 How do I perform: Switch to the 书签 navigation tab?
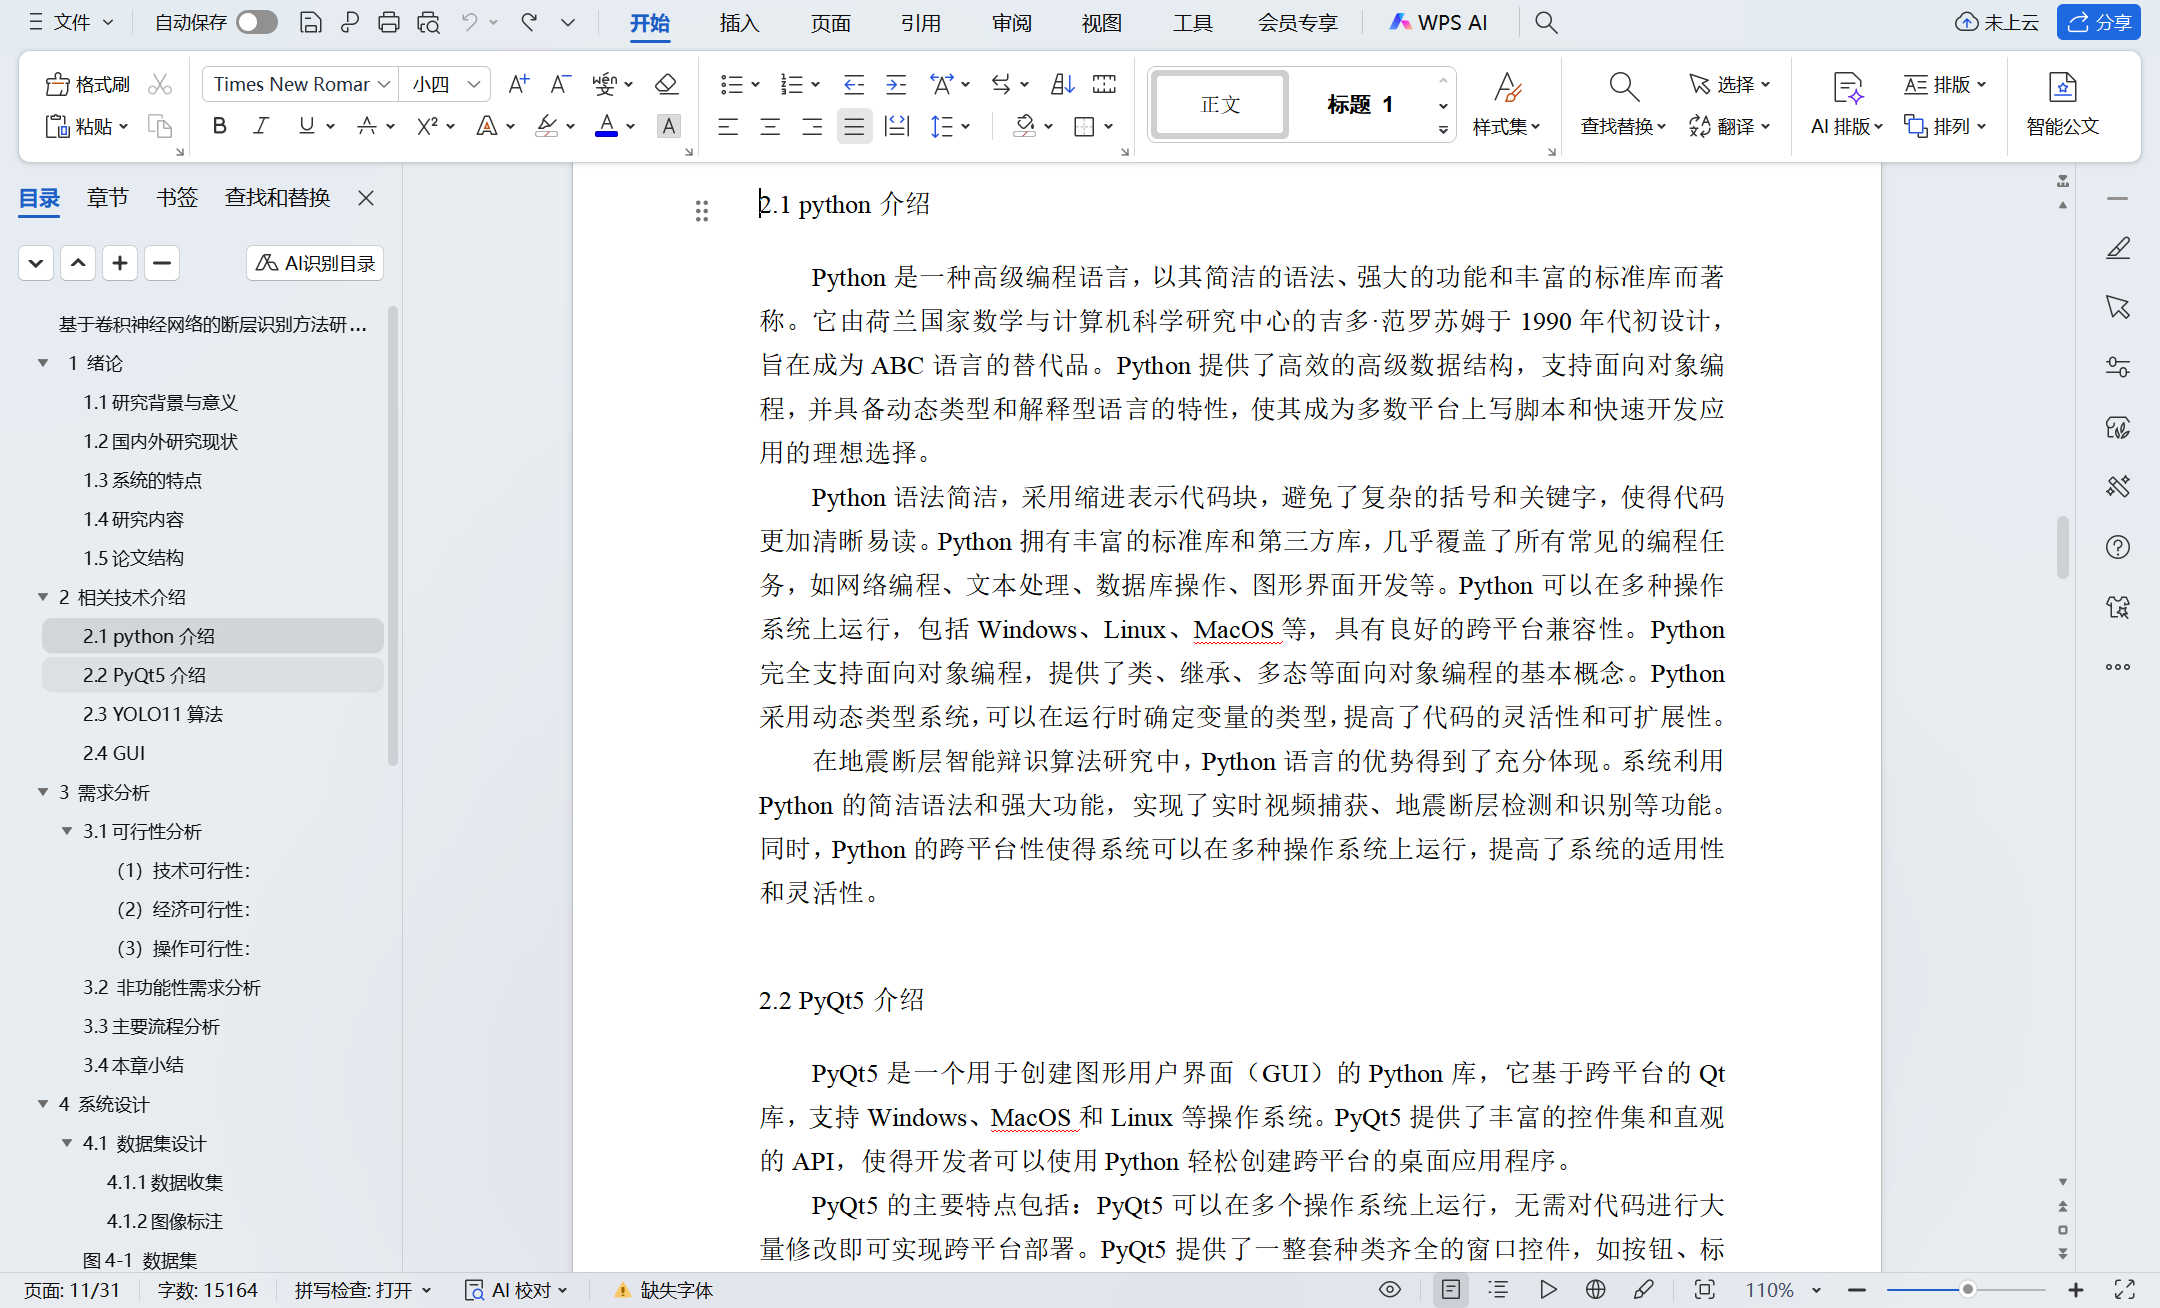(x=177, y=197)
